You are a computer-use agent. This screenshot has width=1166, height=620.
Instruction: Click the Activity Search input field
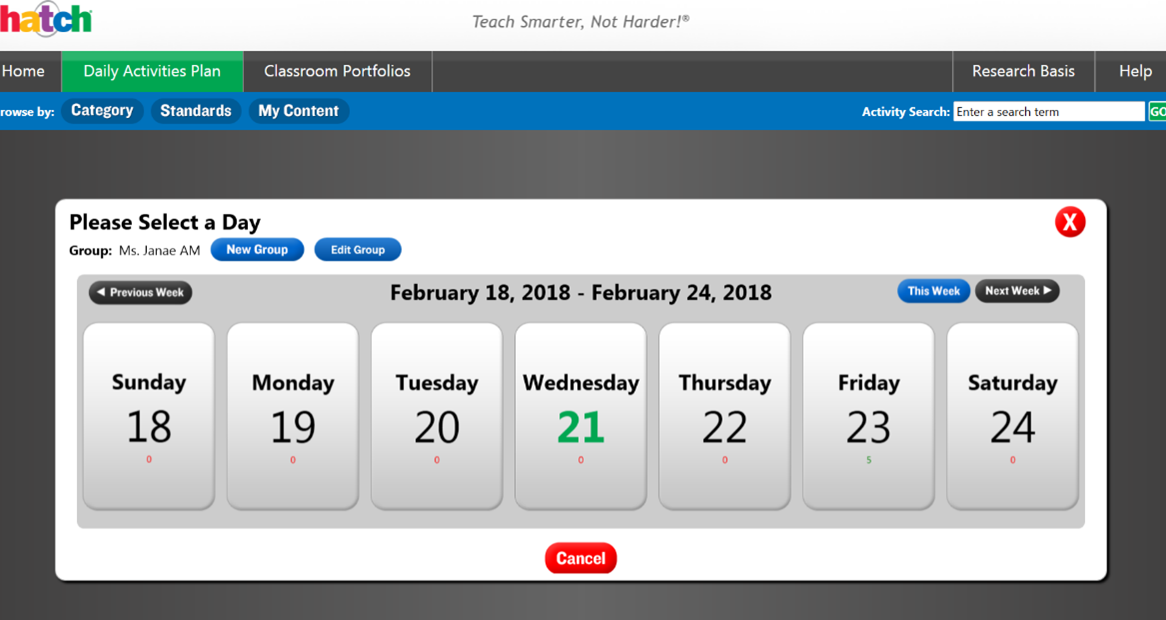coord(1049,112)
